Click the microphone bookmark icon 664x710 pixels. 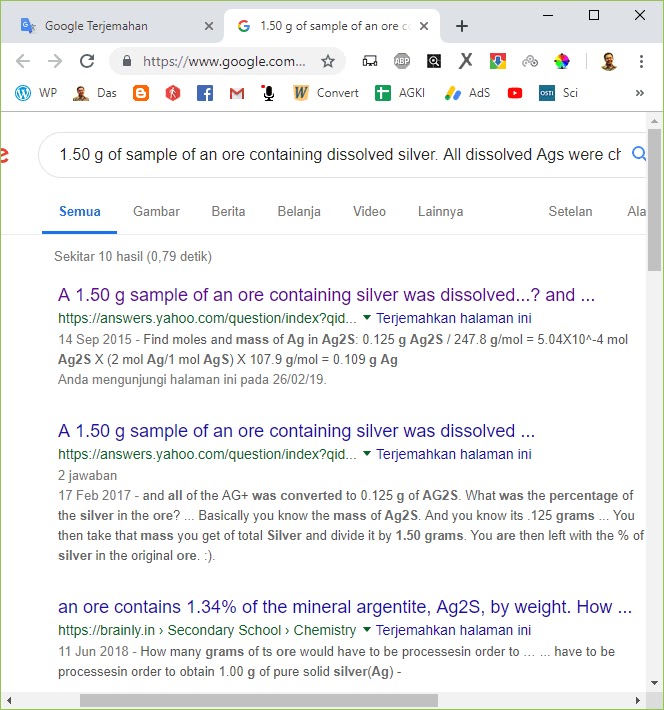coord(269,93)
